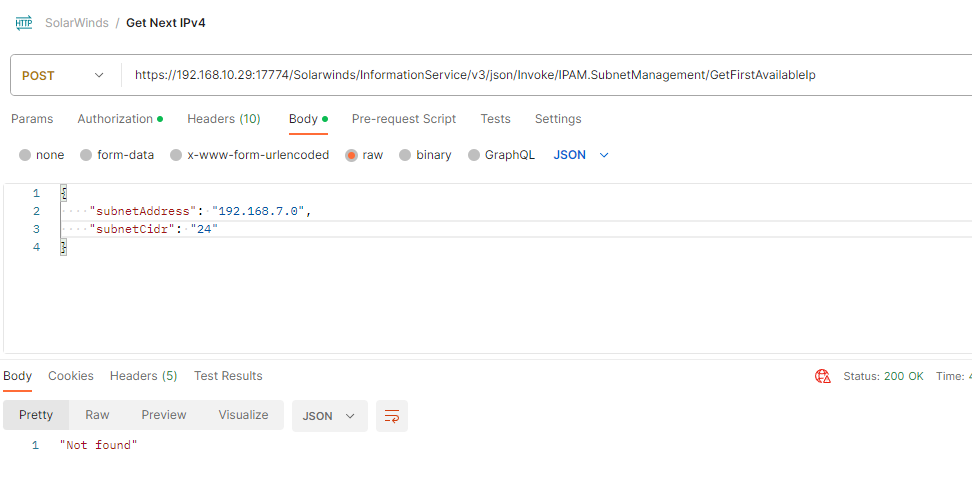
Task: Select the form-data body option
Action: [117, 155]
